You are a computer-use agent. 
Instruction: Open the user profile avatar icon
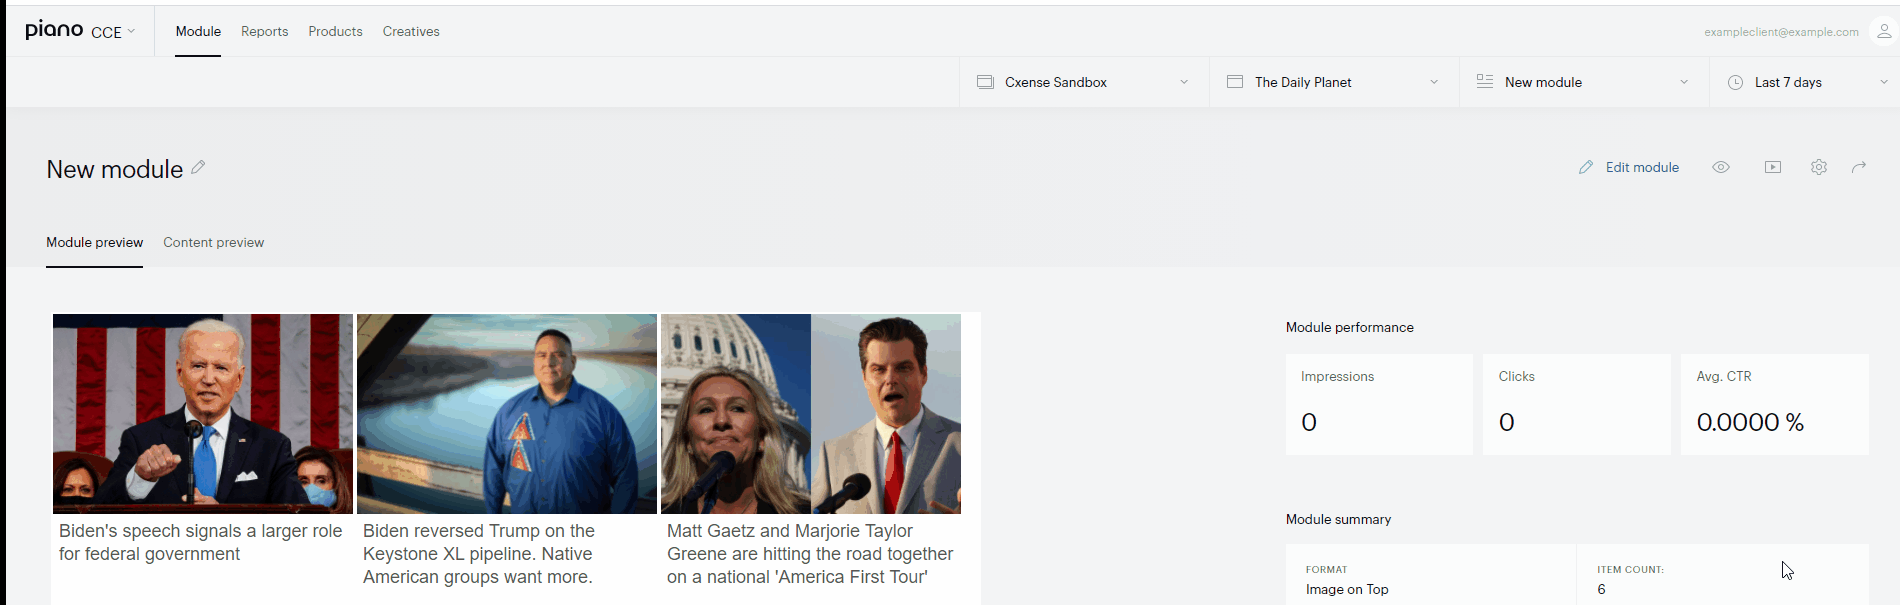click(1883, 31)
